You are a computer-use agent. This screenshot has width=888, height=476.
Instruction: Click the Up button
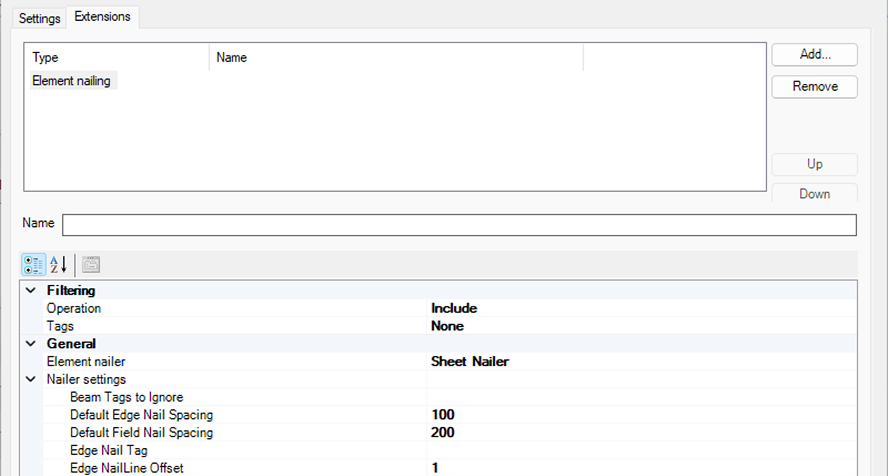(x=814, y=164)
